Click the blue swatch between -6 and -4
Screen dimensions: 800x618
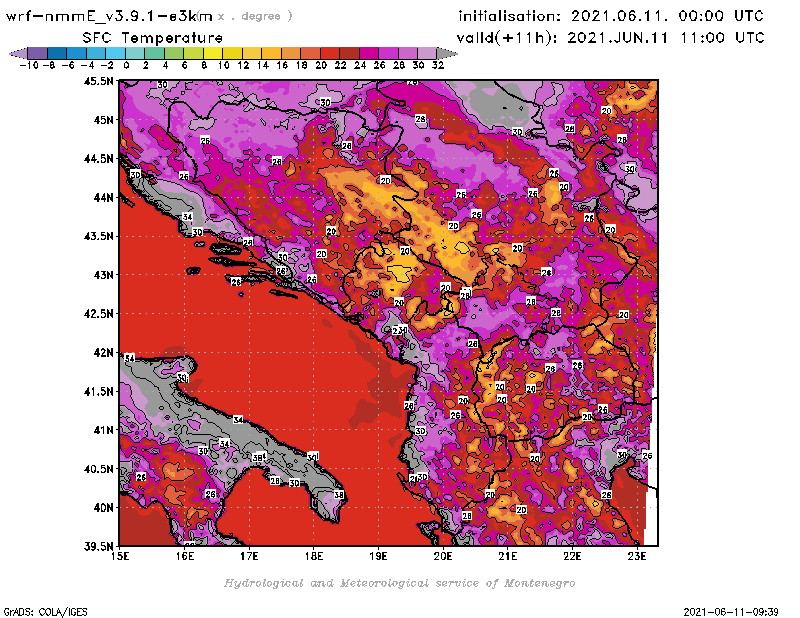click(x=77, y=54)
